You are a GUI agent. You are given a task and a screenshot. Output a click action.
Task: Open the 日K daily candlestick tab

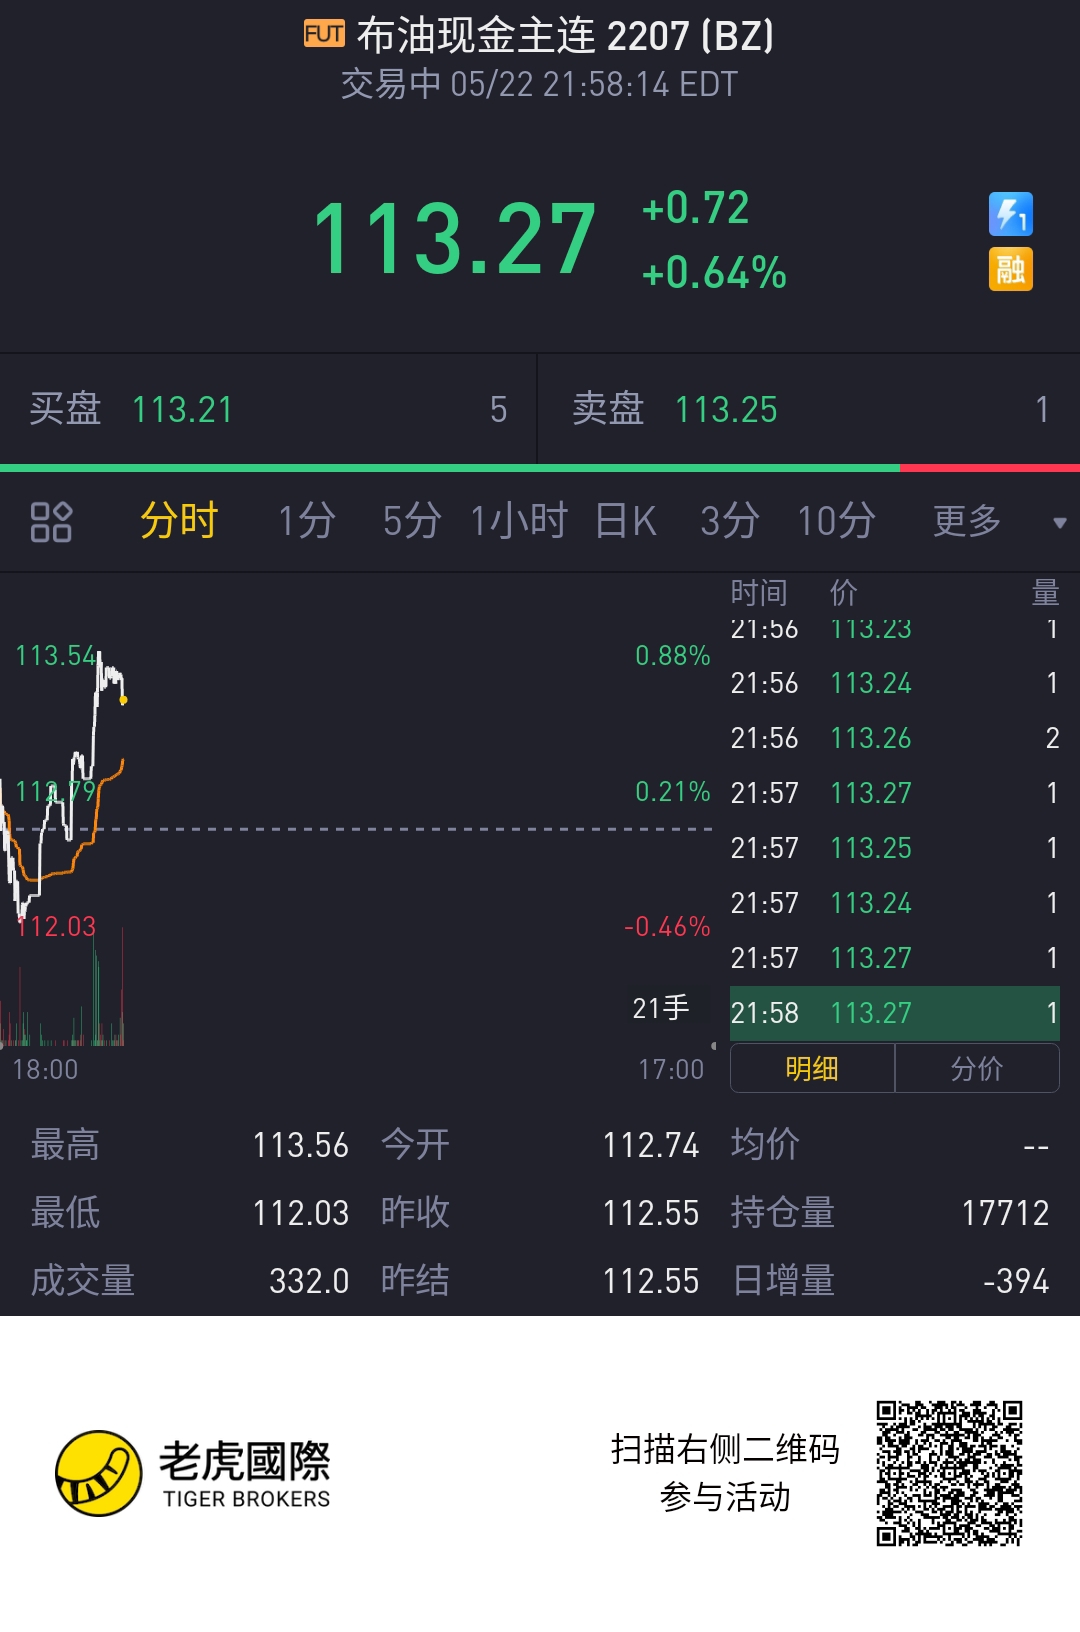626,522
